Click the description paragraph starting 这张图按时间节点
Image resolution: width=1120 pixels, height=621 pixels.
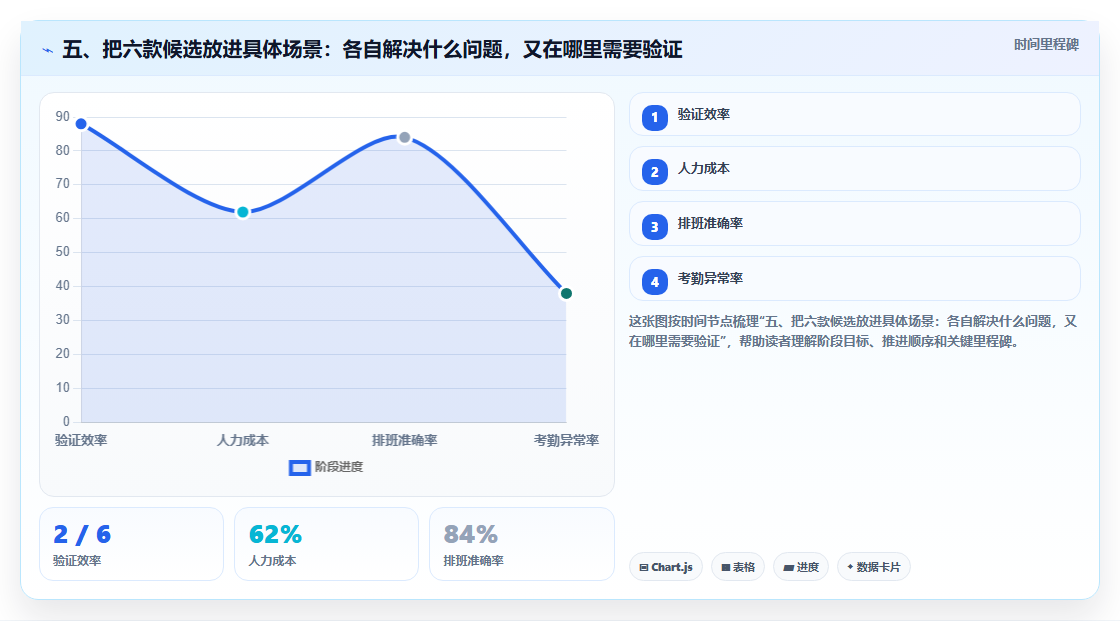[853, 331]
